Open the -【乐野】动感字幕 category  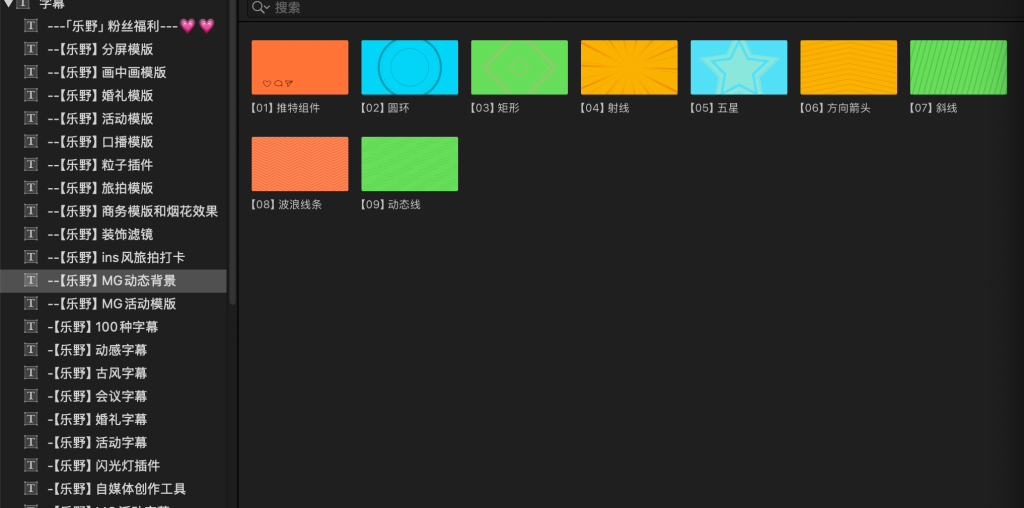pos(114,350)
